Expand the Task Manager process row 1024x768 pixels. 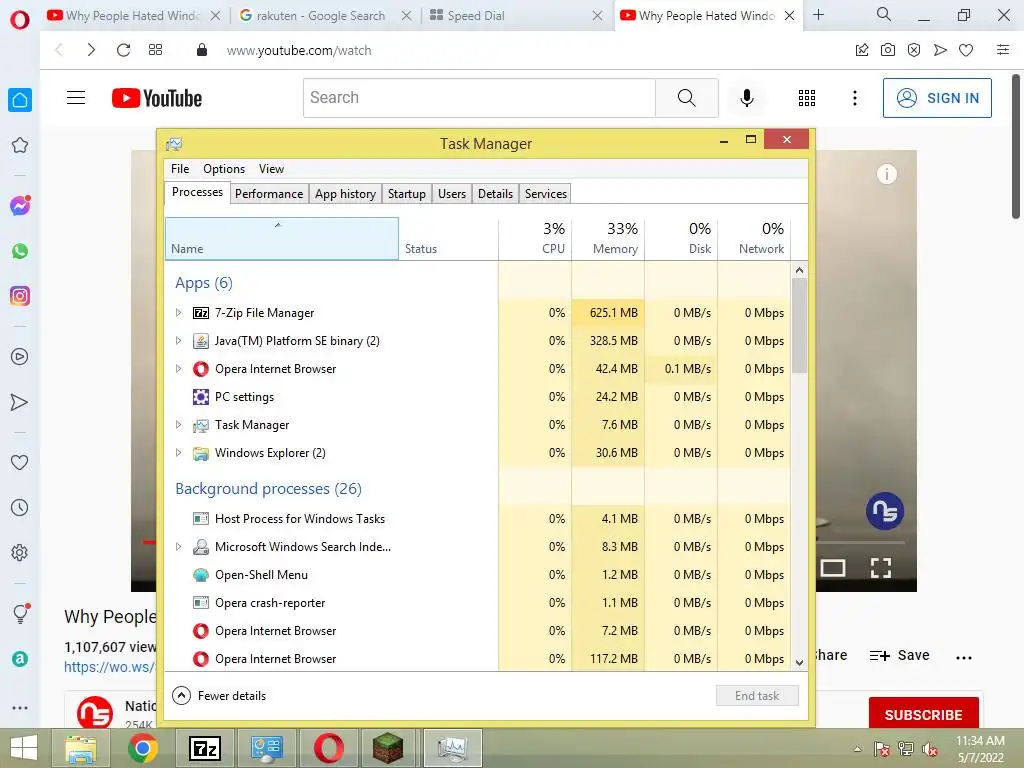pyautogui.click(x=178, y=425)
